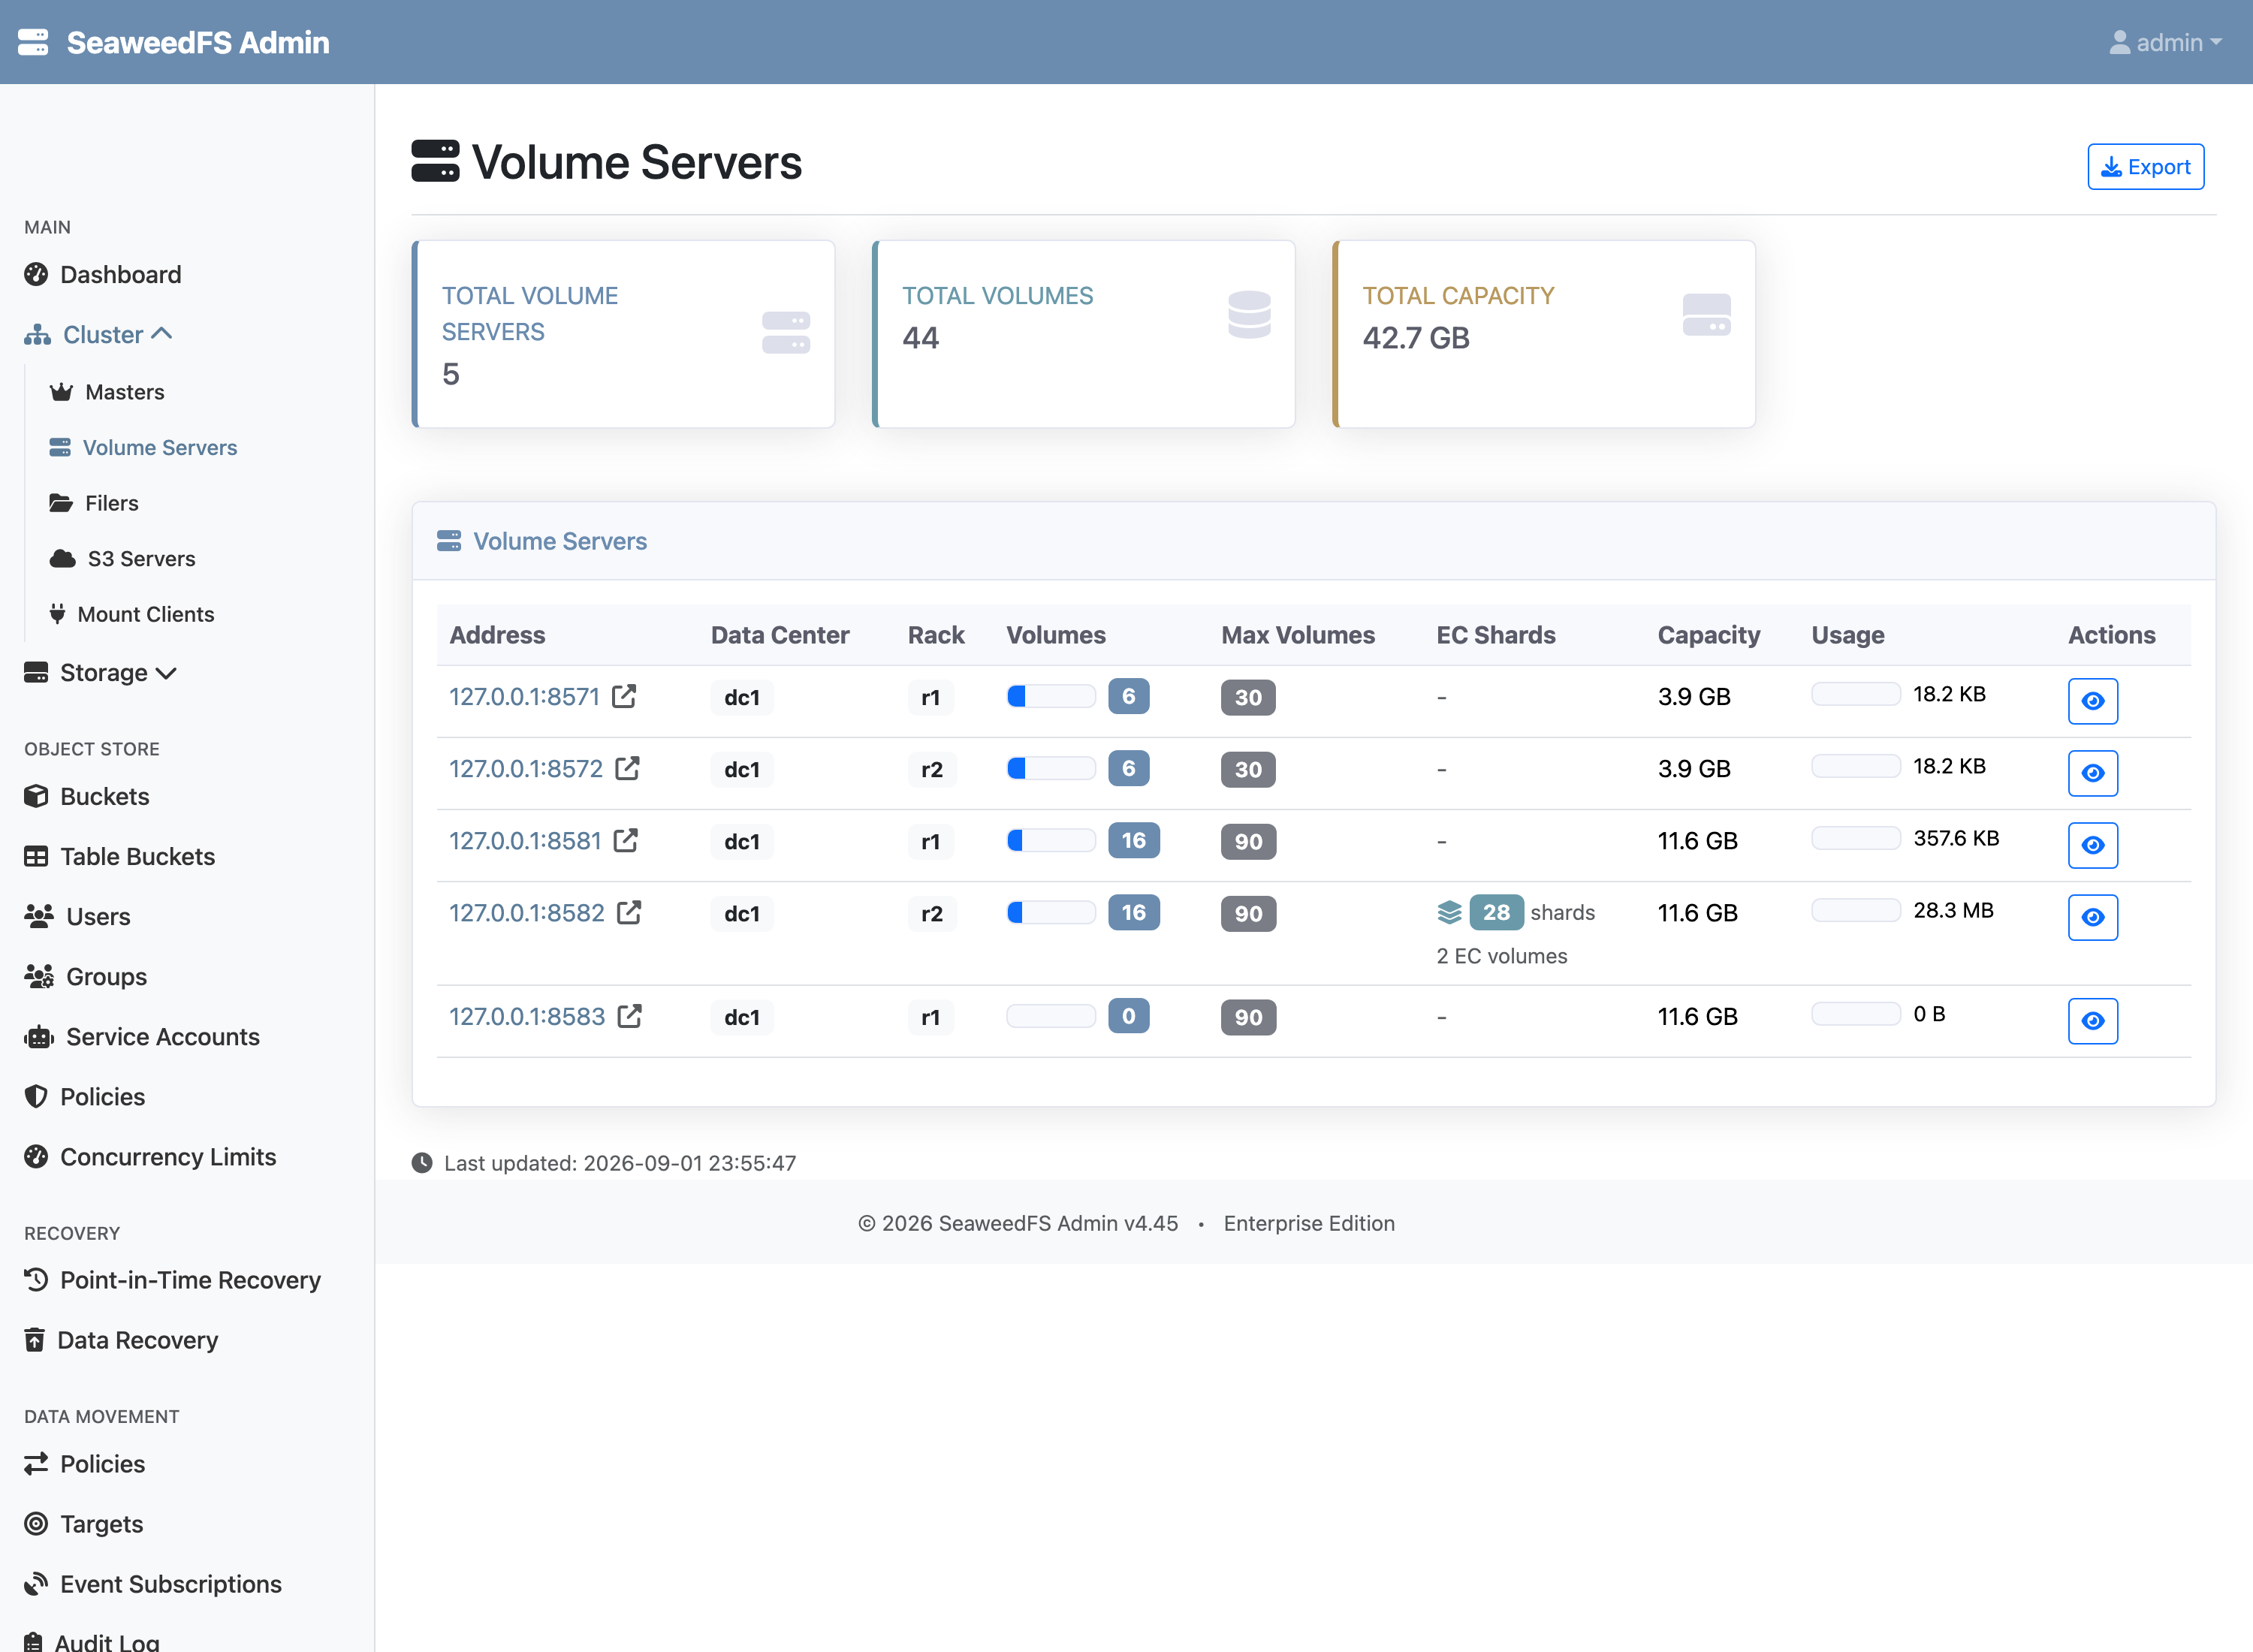Open Event Subscriptions page

coord(153,1583)
